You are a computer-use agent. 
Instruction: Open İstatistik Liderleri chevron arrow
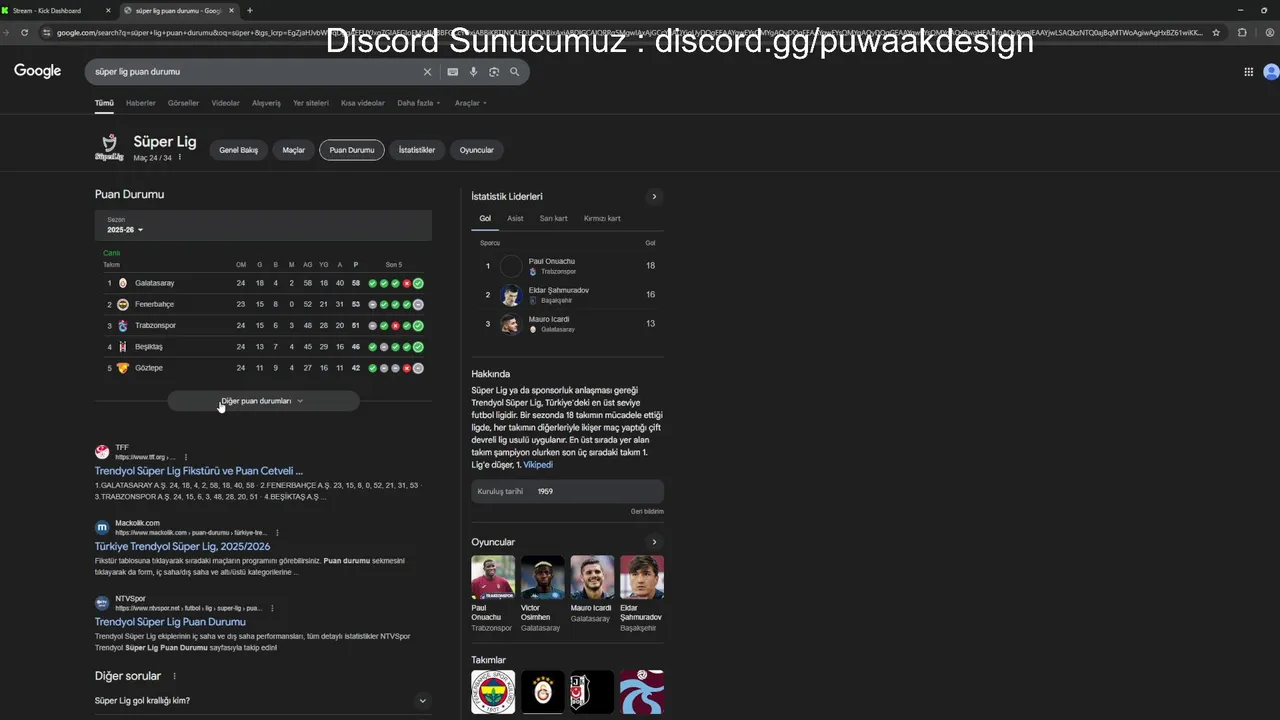654,196
